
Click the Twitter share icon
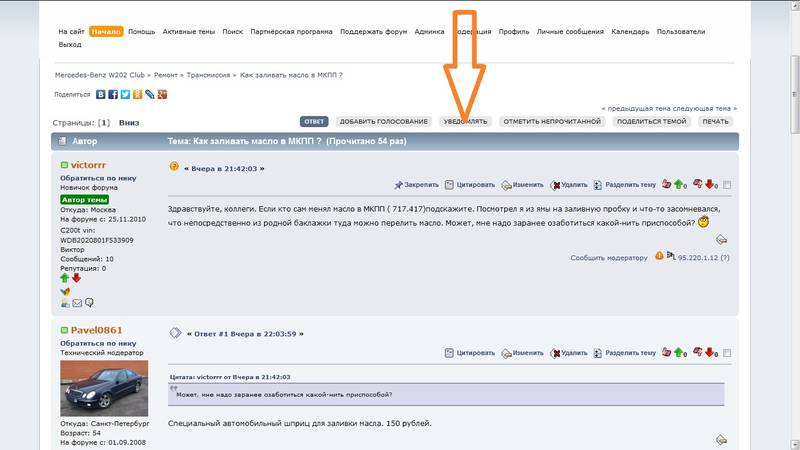125,95
